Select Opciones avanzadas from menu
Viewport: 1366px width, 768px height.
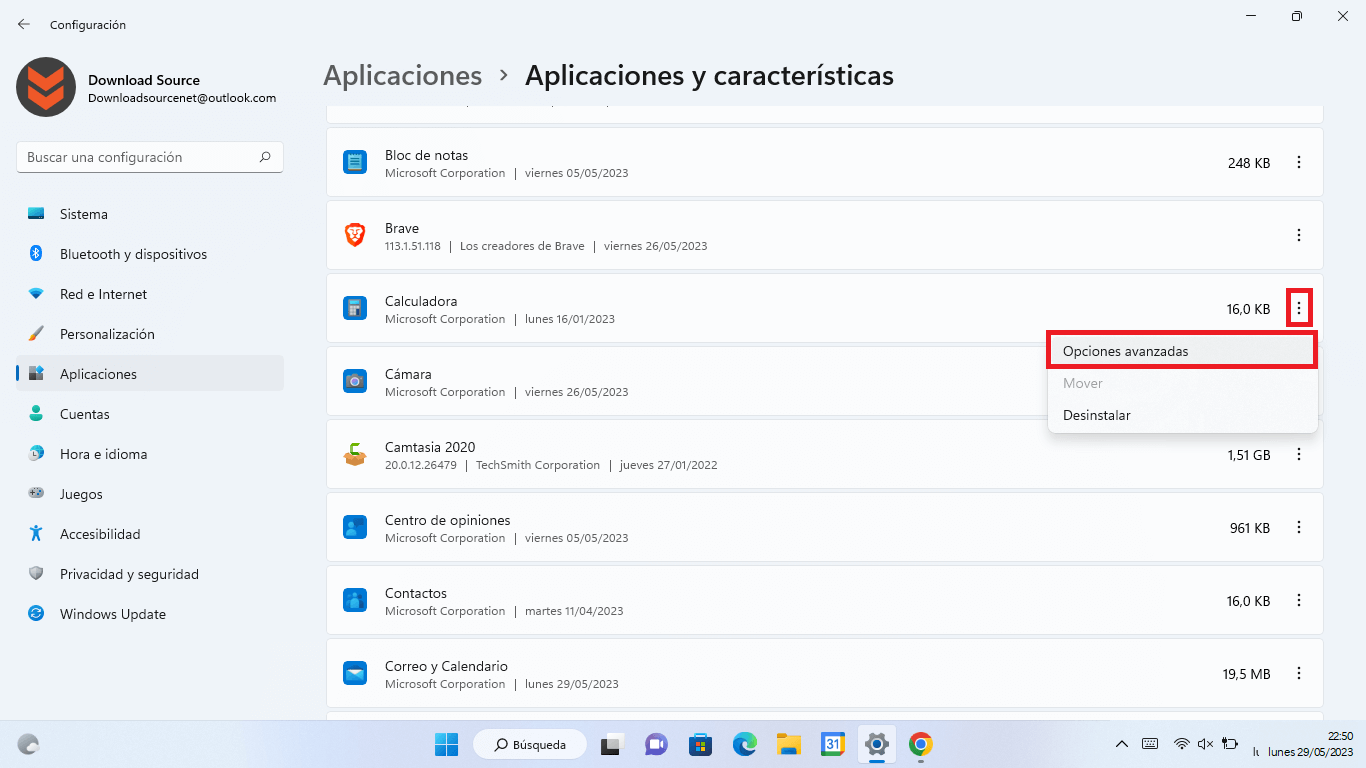[x=1182, y=352]
